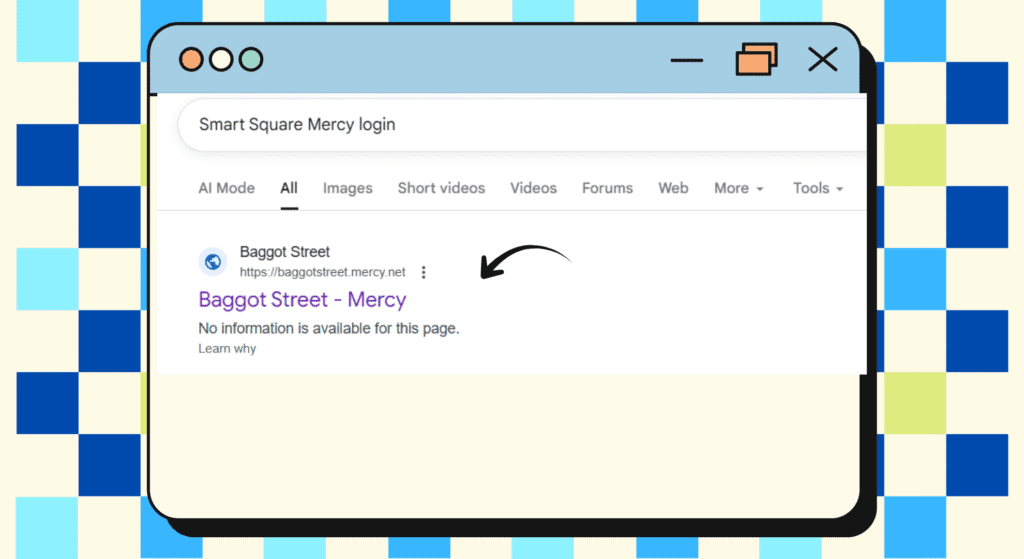
Task: Close the window with the X icon
Action: [822, 60]
